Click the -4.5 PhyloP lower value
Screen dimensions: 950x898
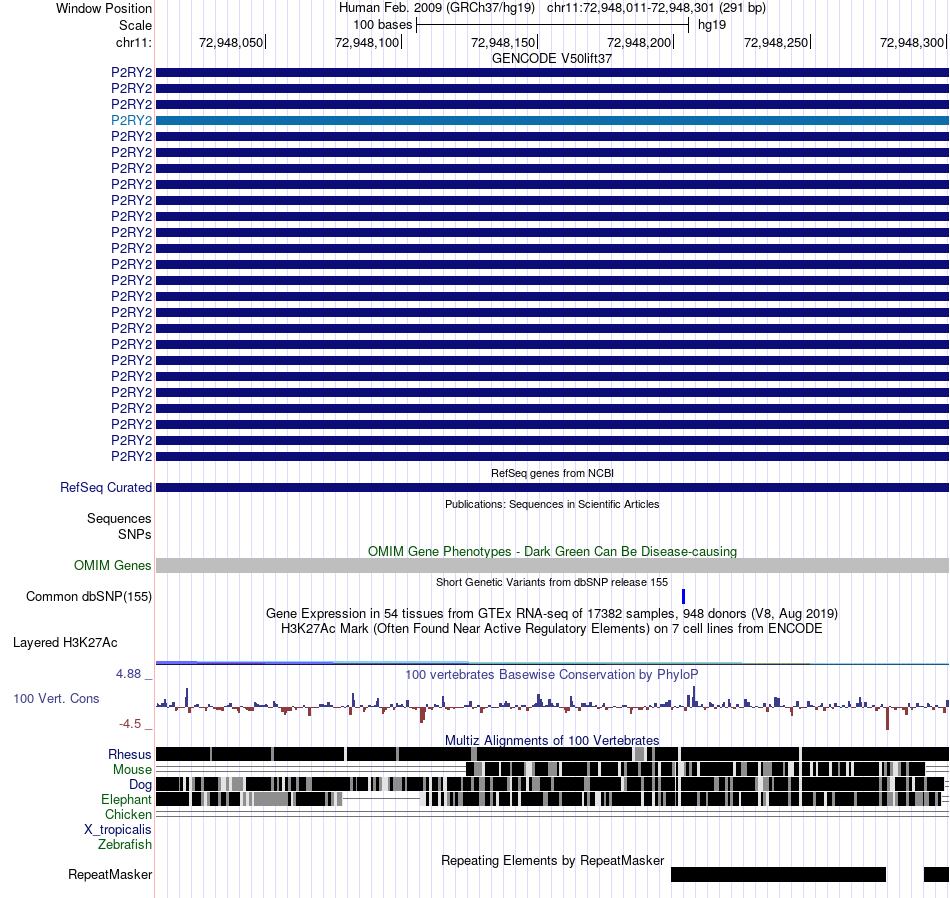(130, 724)
